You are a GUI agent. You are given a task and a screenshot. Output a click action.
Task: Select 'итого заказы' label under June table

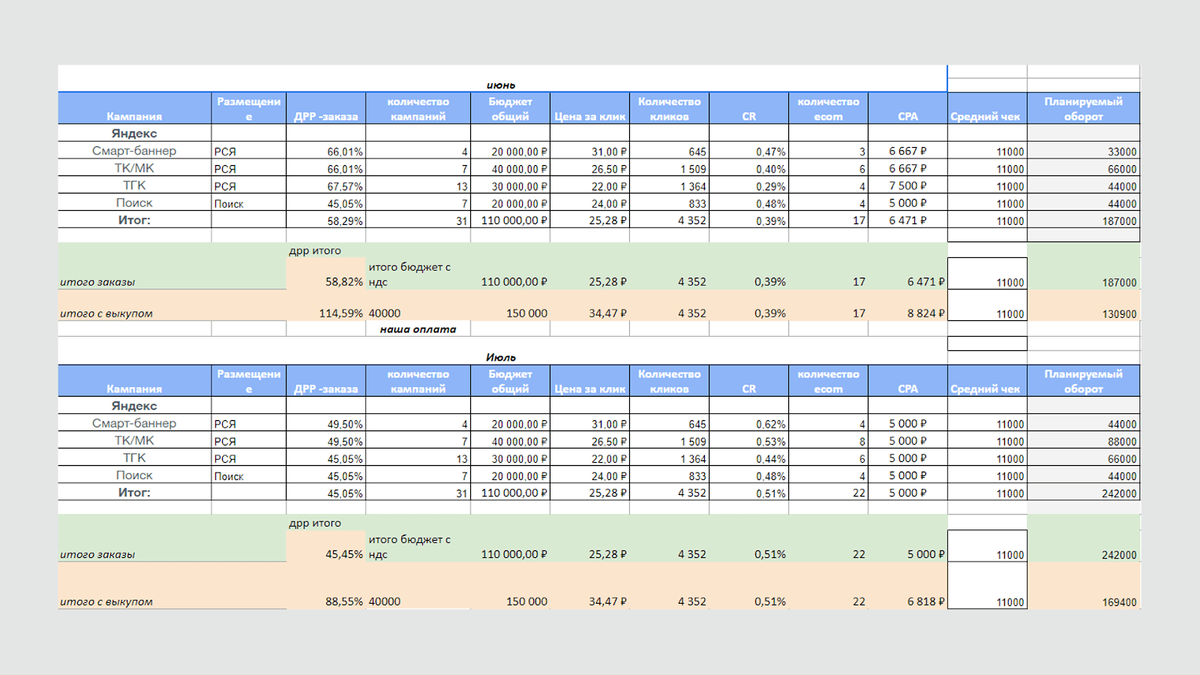tap(98, 283)
